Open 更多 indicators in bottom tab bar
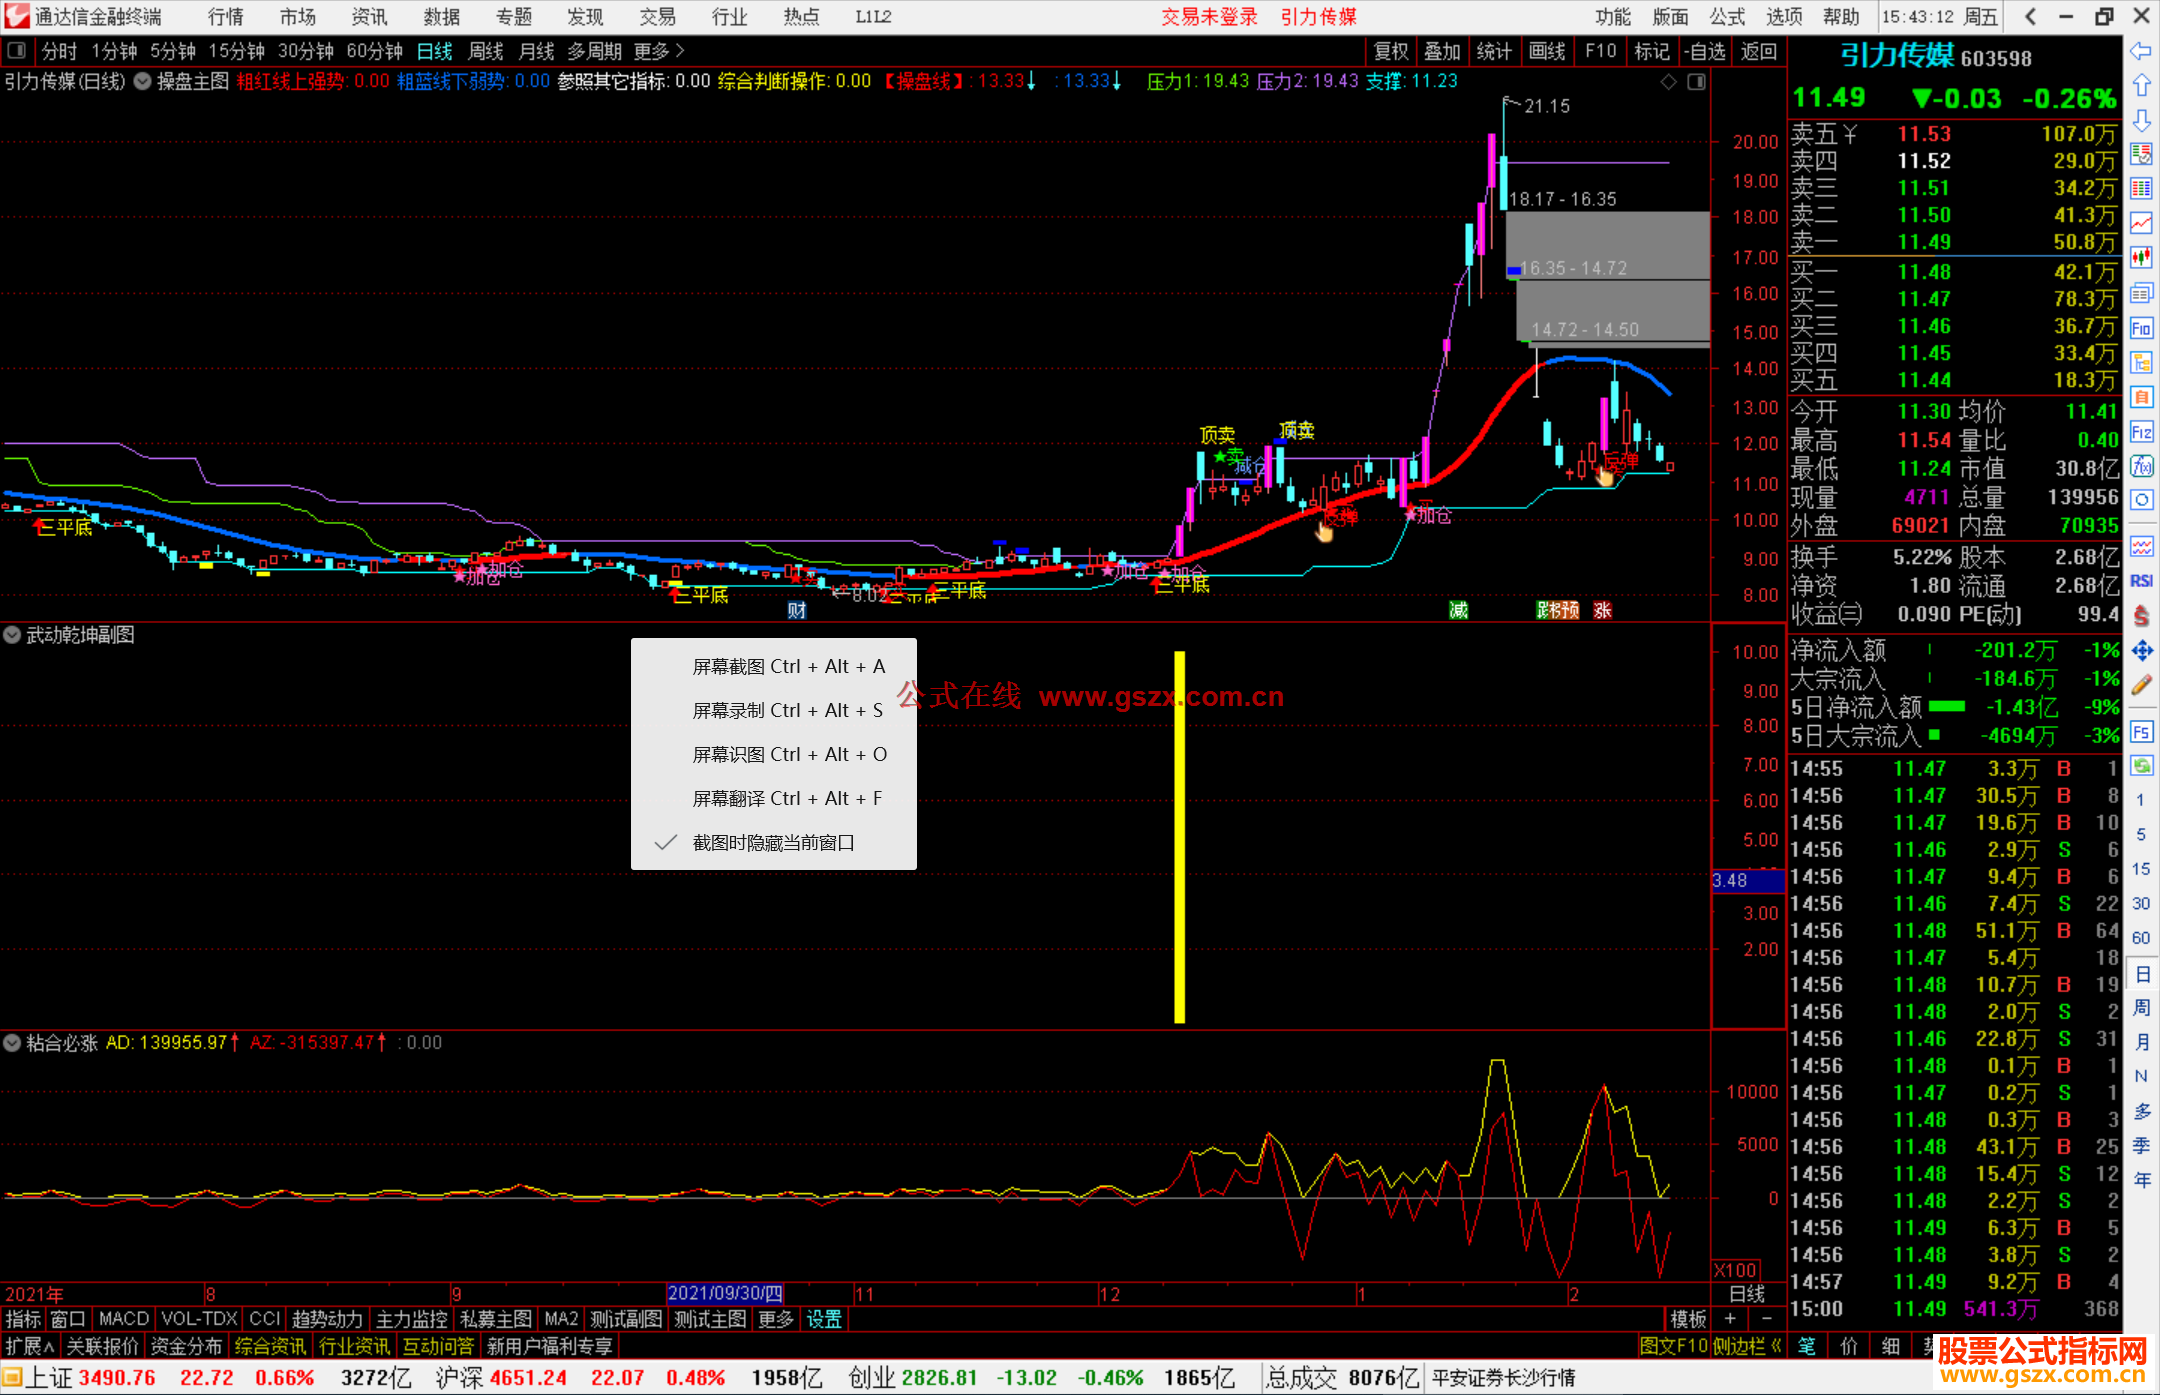Screen dimensions: 2160x1395 775,1319
